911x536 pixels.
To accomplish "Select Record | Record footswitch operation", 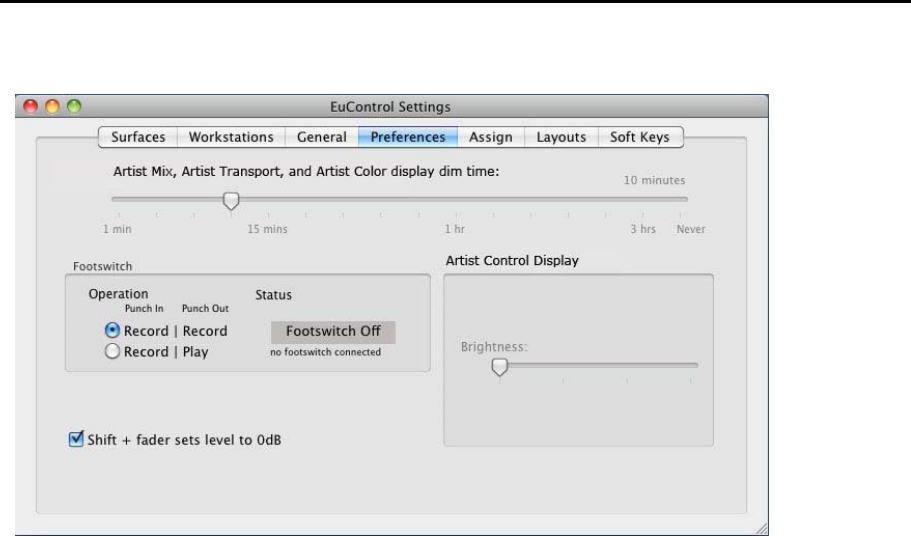I will (112, 330).
